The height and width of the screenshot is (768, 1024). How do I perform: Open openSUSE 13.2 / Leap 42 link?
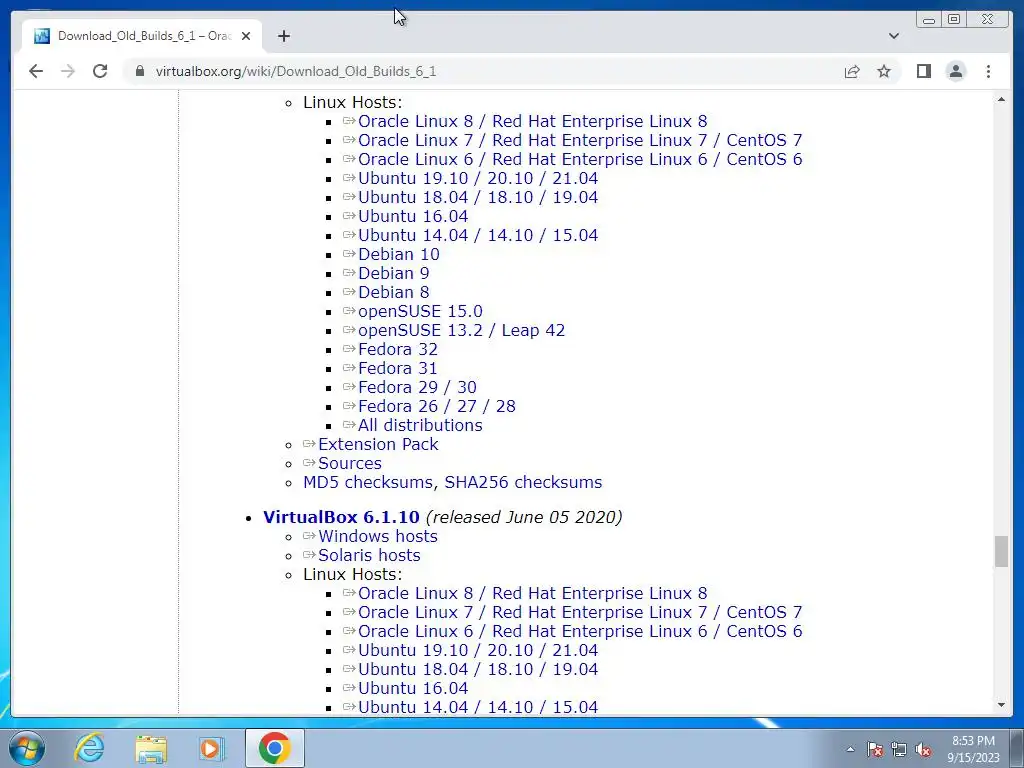tap(461, 330)
